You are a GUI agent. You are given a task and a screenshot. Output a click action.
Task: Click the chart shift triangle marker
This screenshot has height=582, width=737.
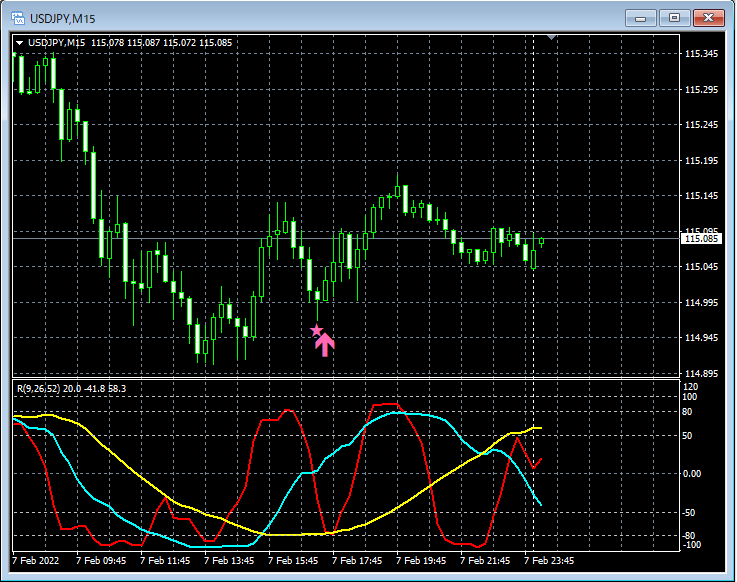click(x=552, y=37)
